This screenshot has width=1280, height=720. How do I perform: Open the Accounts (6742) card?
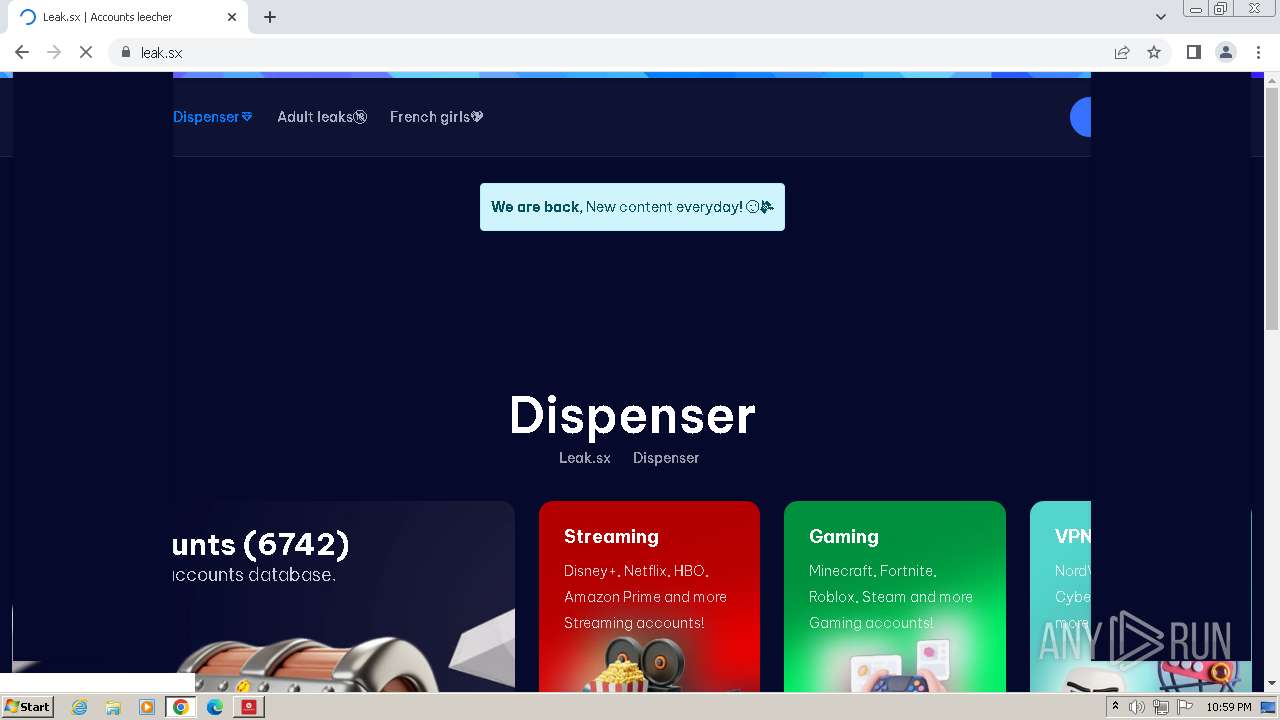(x=344, y=597)
